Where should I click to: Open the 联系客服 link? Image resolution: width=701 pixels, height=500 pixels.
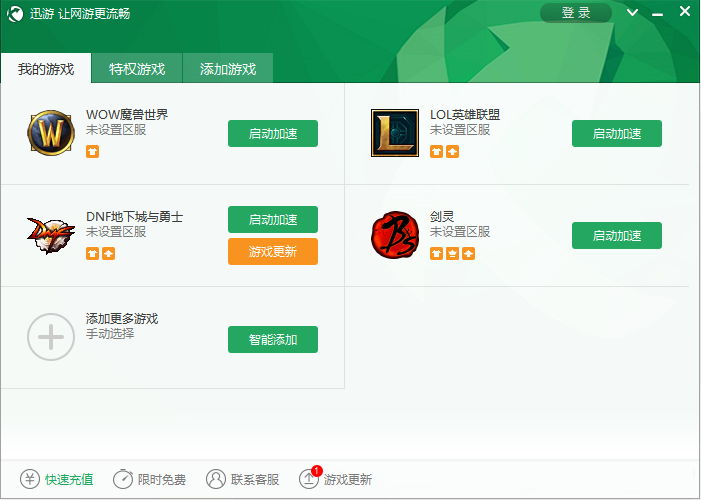255,480
